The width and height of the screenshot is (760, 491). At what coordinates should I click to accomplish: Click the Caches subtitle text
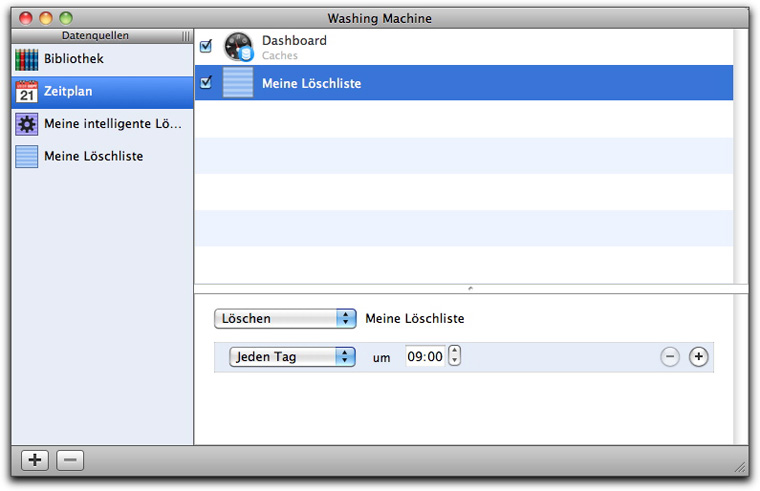point(280,56)
